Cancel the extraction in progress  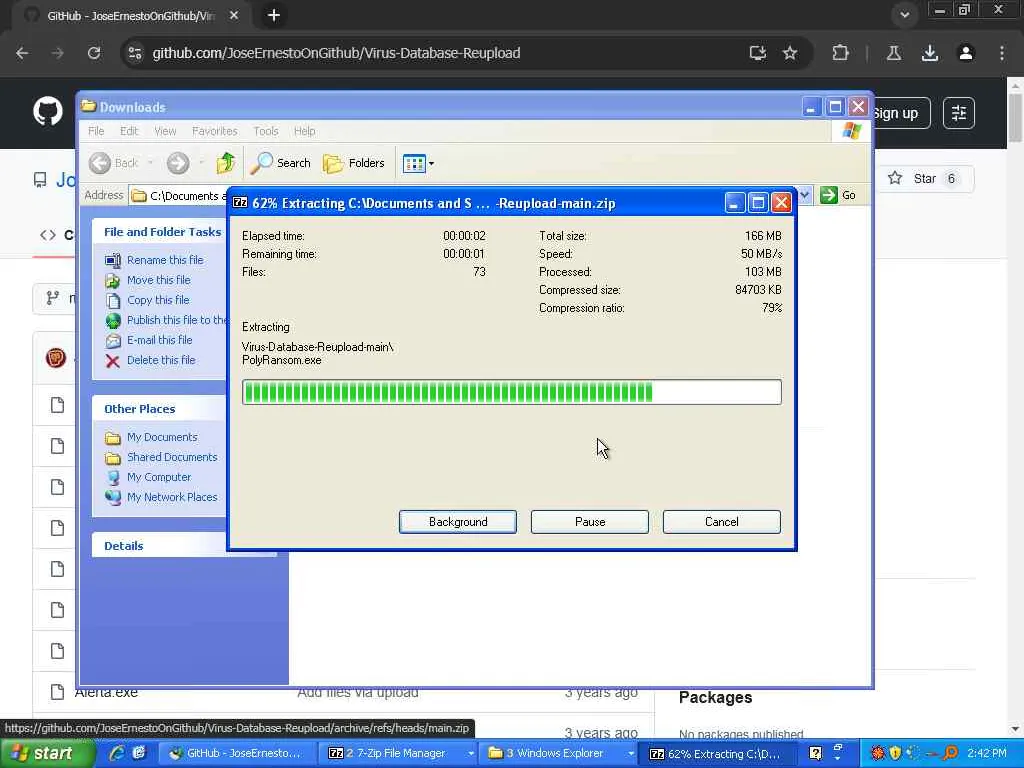tap(722, 522)
